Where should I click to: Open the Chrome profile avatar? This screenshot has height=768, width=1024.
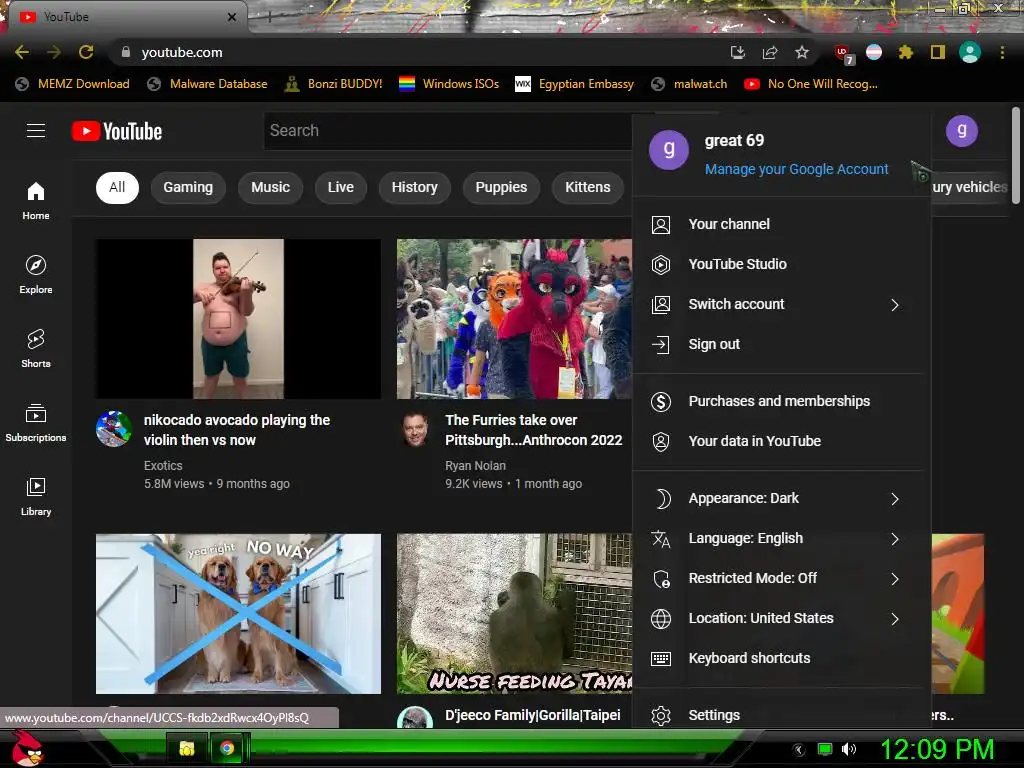pyautogui.click(x=970, y=52)
